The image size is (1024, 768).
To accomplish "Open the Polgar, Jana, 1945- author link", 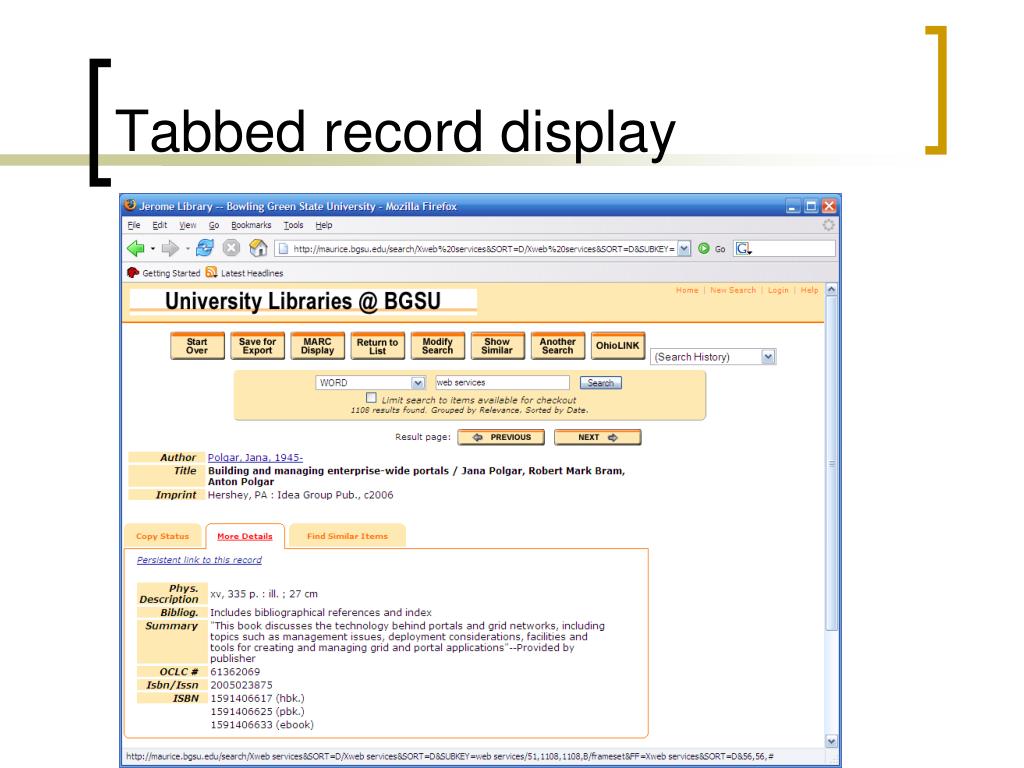I will (x=255, y=458).
